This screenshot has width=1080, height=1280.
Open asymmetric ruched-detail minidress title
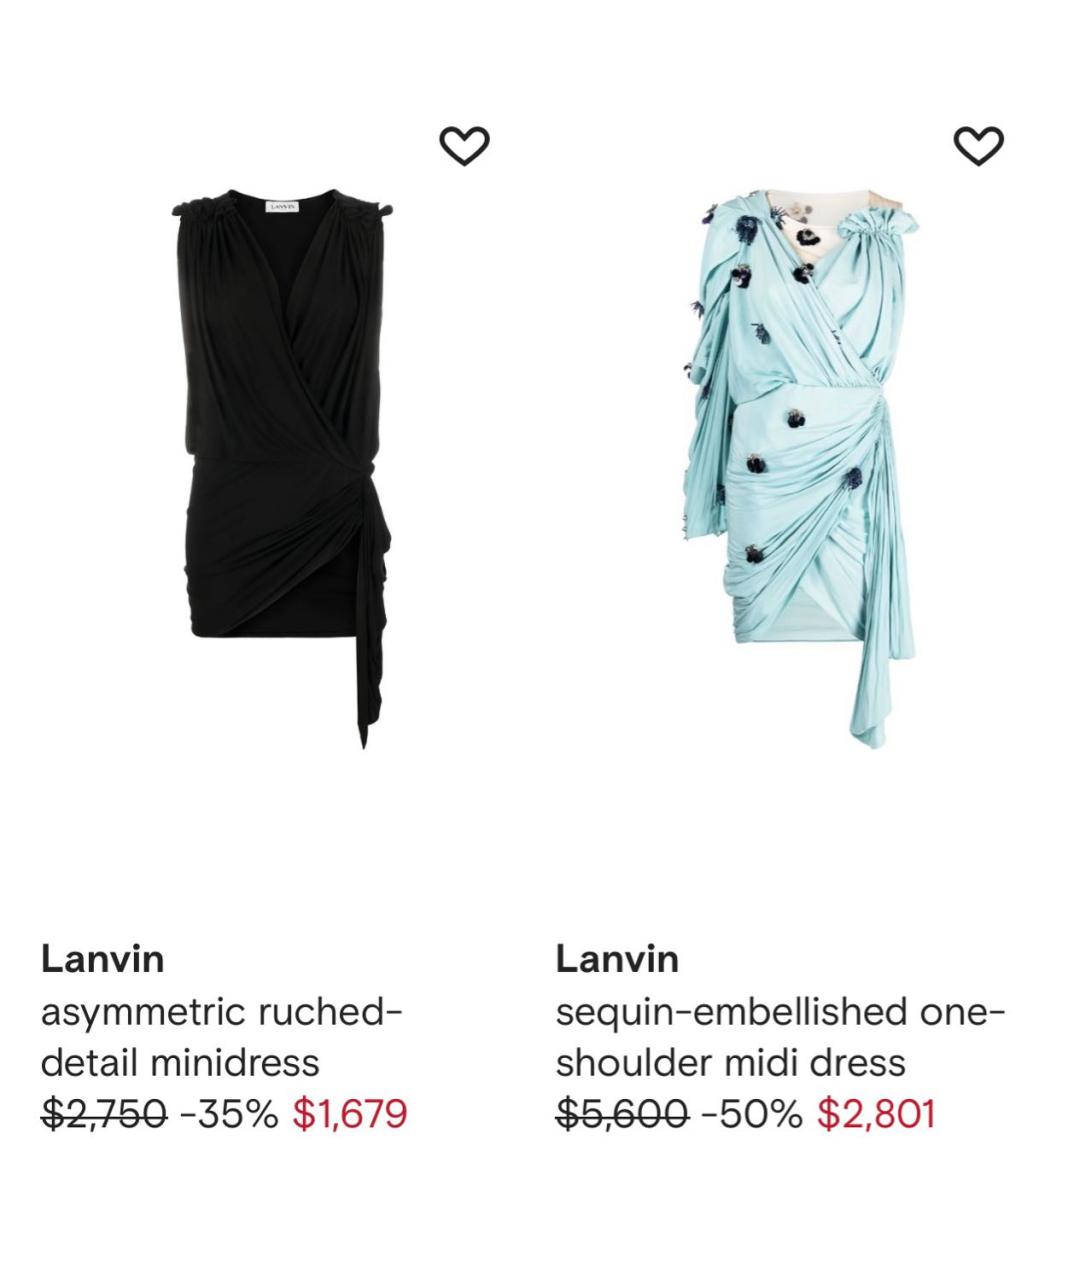click(221, 1036)
